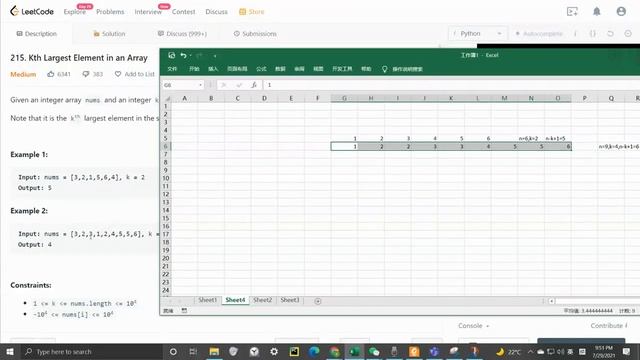Image resolution: width=640 pixels, height=360 pixels.
Task: Open the Contest page
Action: [x=183, y=12]
